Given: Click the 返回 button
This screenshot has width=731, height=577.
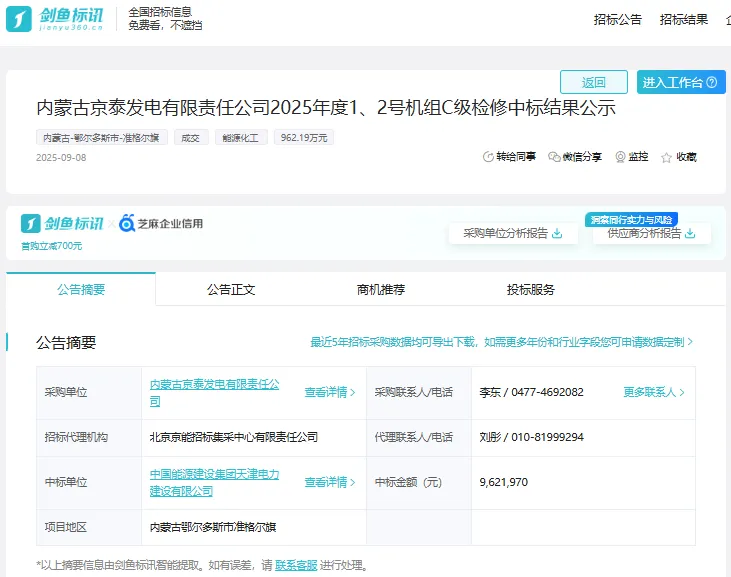Looking at the screenshot, I should pyautogui.click(x=594, y=82).
